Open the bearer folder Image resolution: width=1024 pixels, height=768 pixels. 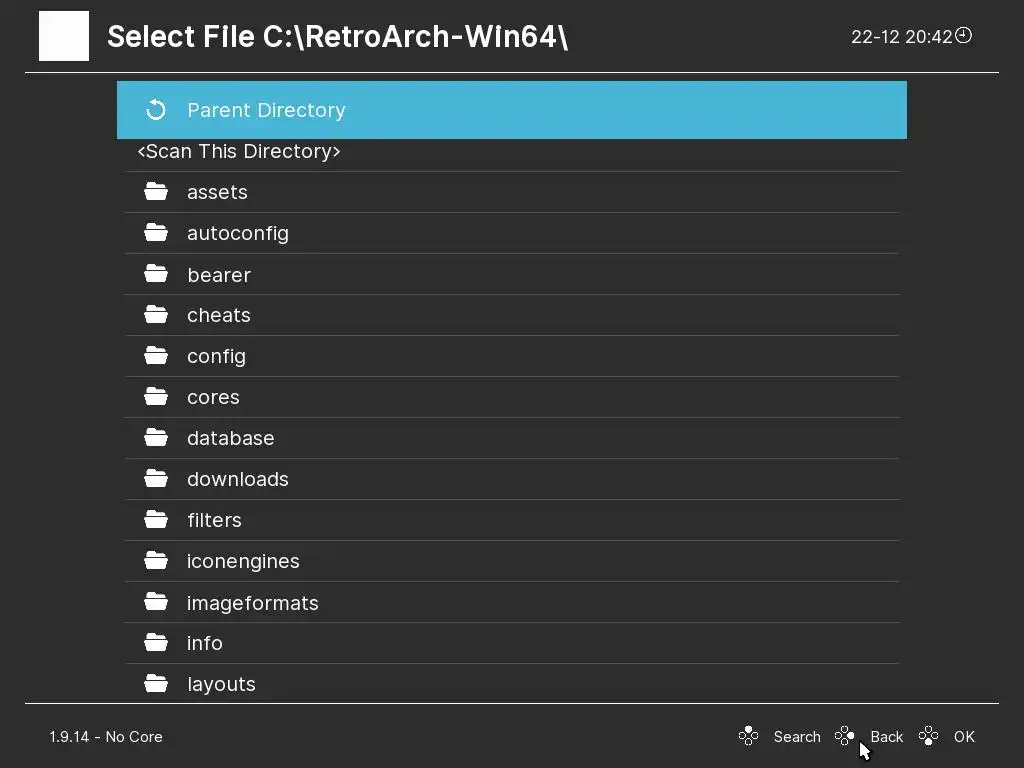tap(512, 274)
